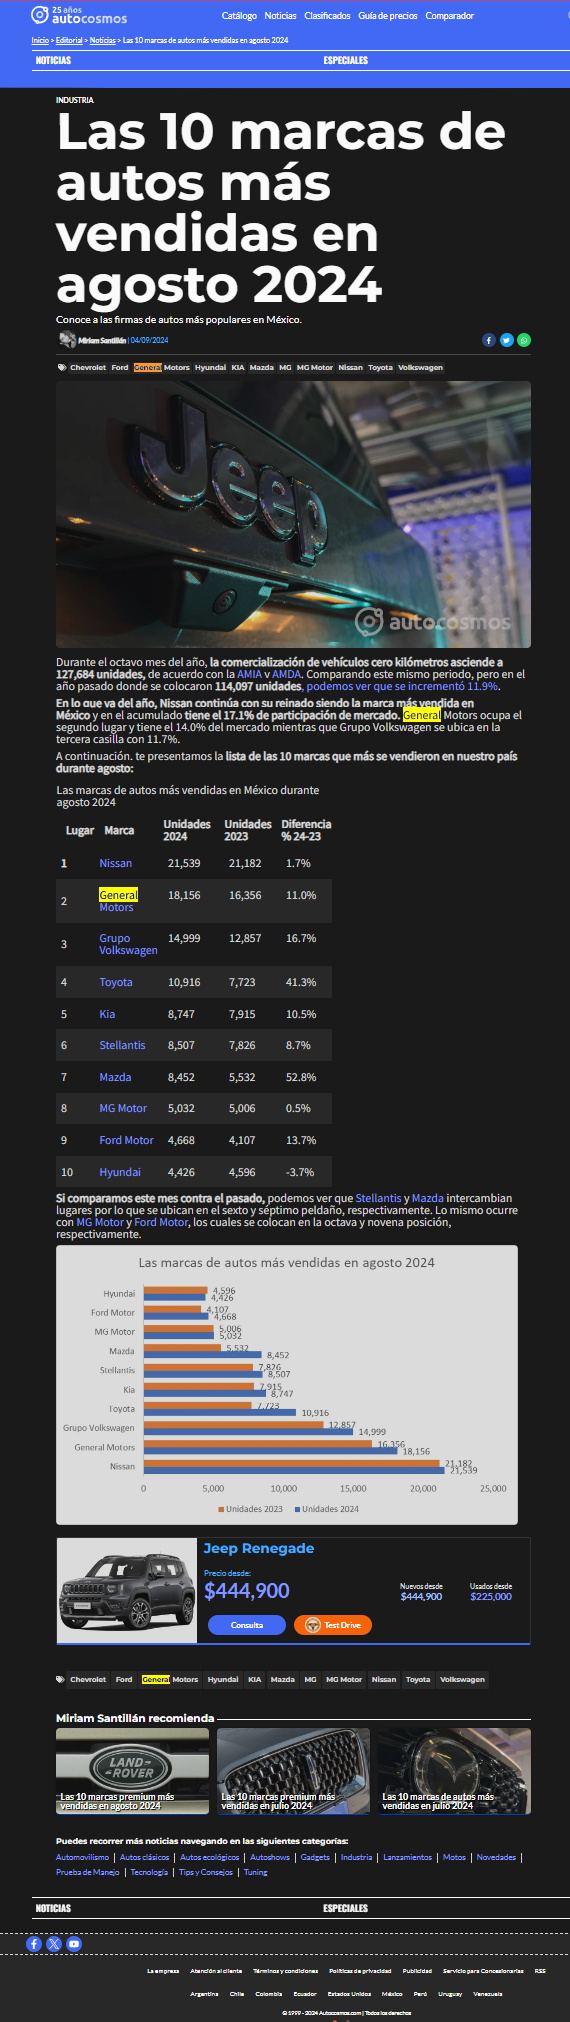Share the article via the Twitter icon
570x2022 pixels.
pyautogui.click(x=507, y=340)
